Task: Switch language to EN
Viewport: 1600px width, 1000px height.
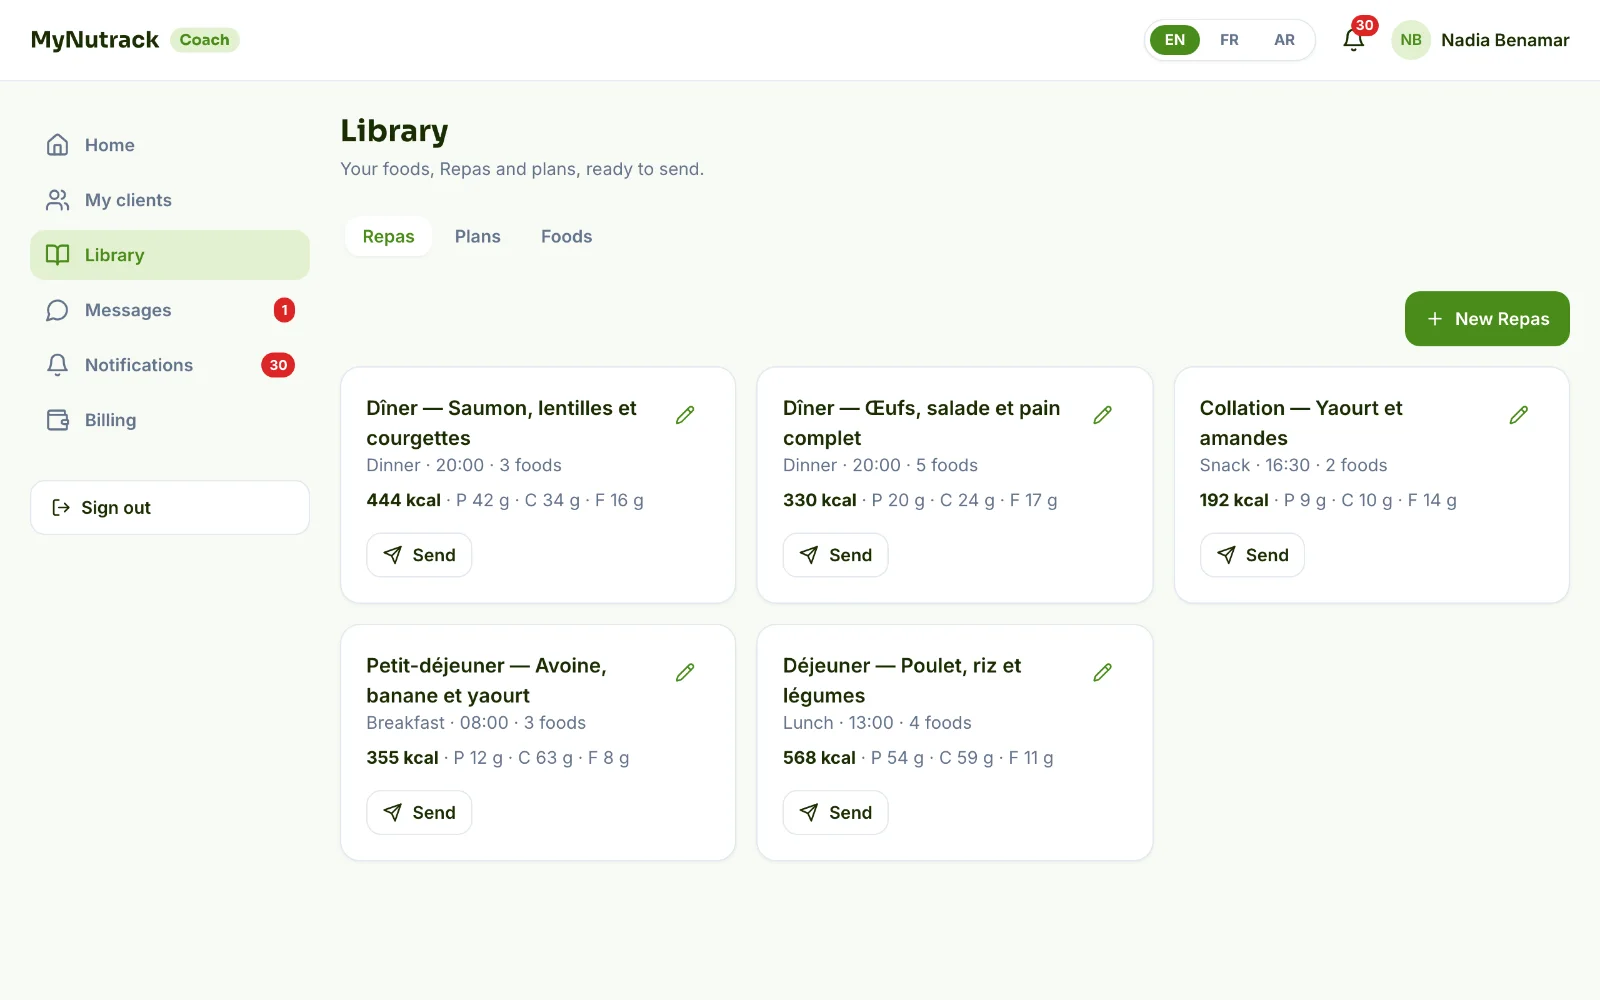Action: [x=1175, y=40]
